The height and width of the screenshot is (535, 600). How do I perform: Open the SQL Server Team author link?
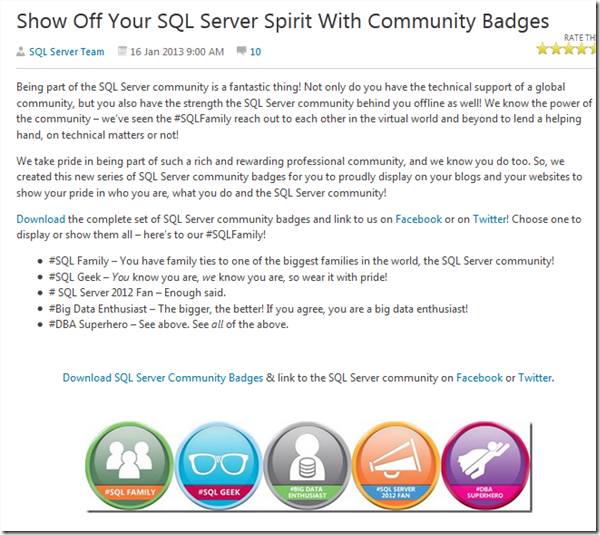(x=67, y=52)
